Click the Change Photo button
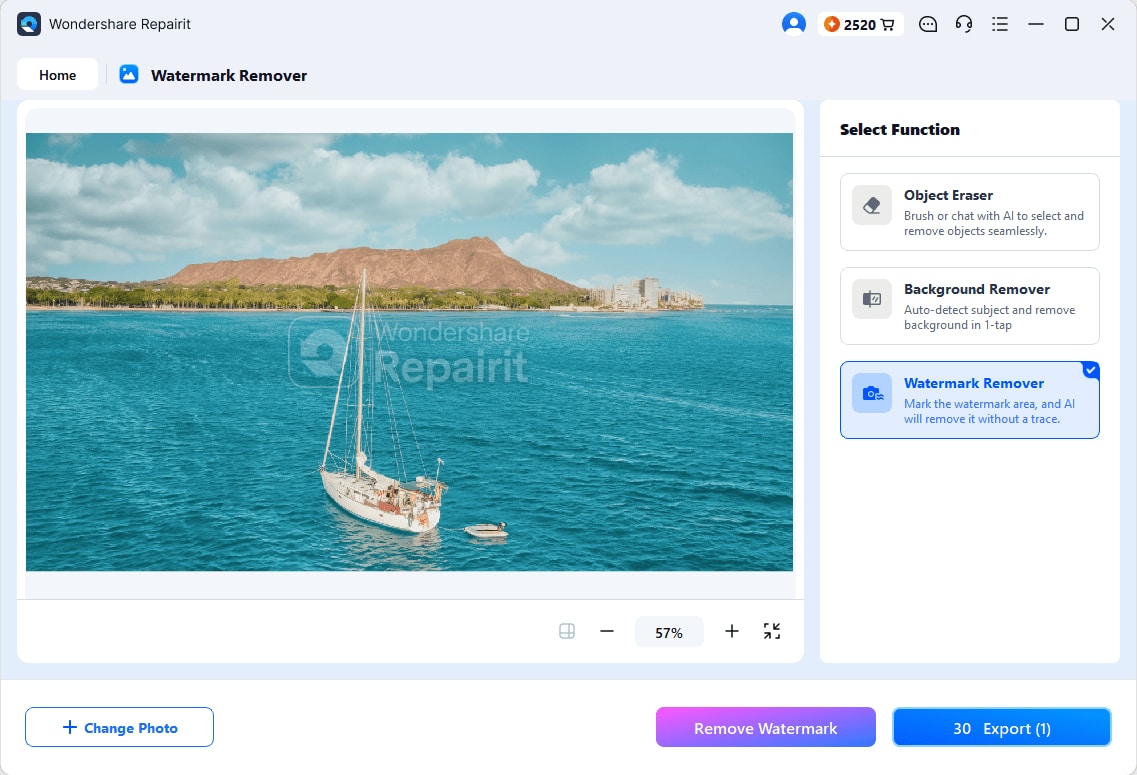1137x775 pixels. (119, 727)
